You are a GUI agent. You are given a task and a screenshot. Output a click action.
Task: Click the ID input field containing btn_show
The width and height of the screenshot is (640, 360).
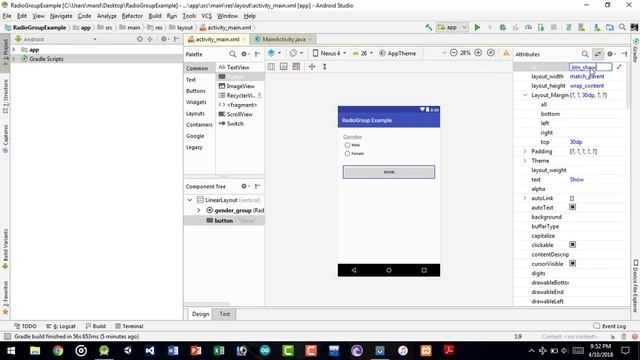590,67
